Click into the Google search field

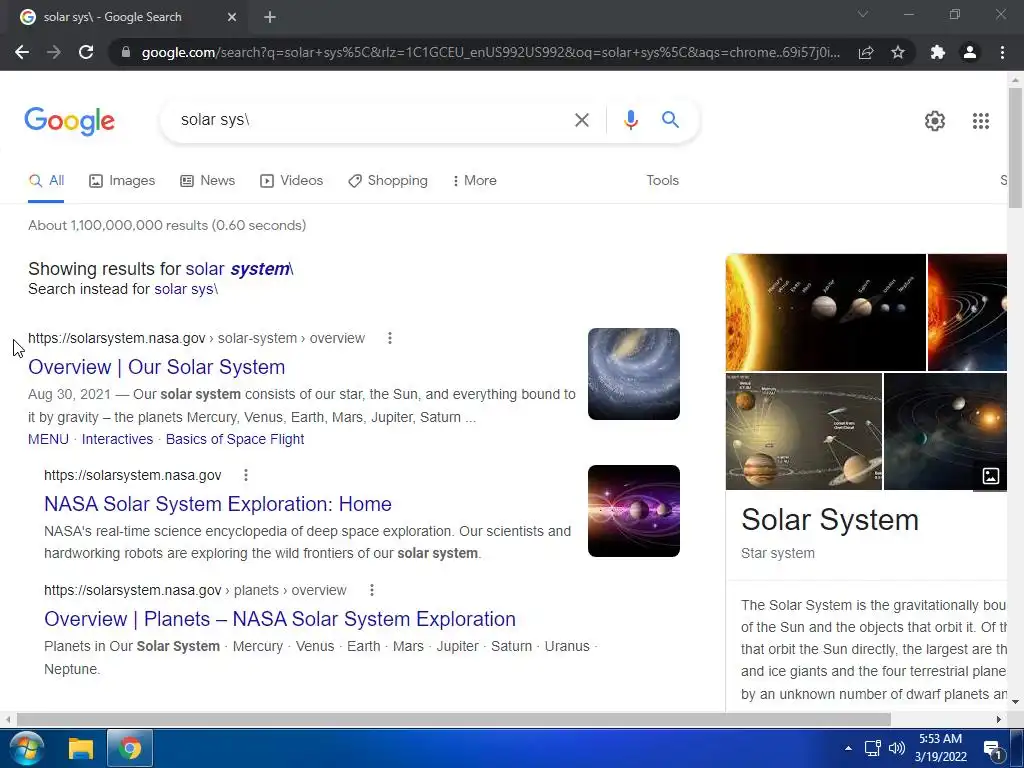pos(372,120)
